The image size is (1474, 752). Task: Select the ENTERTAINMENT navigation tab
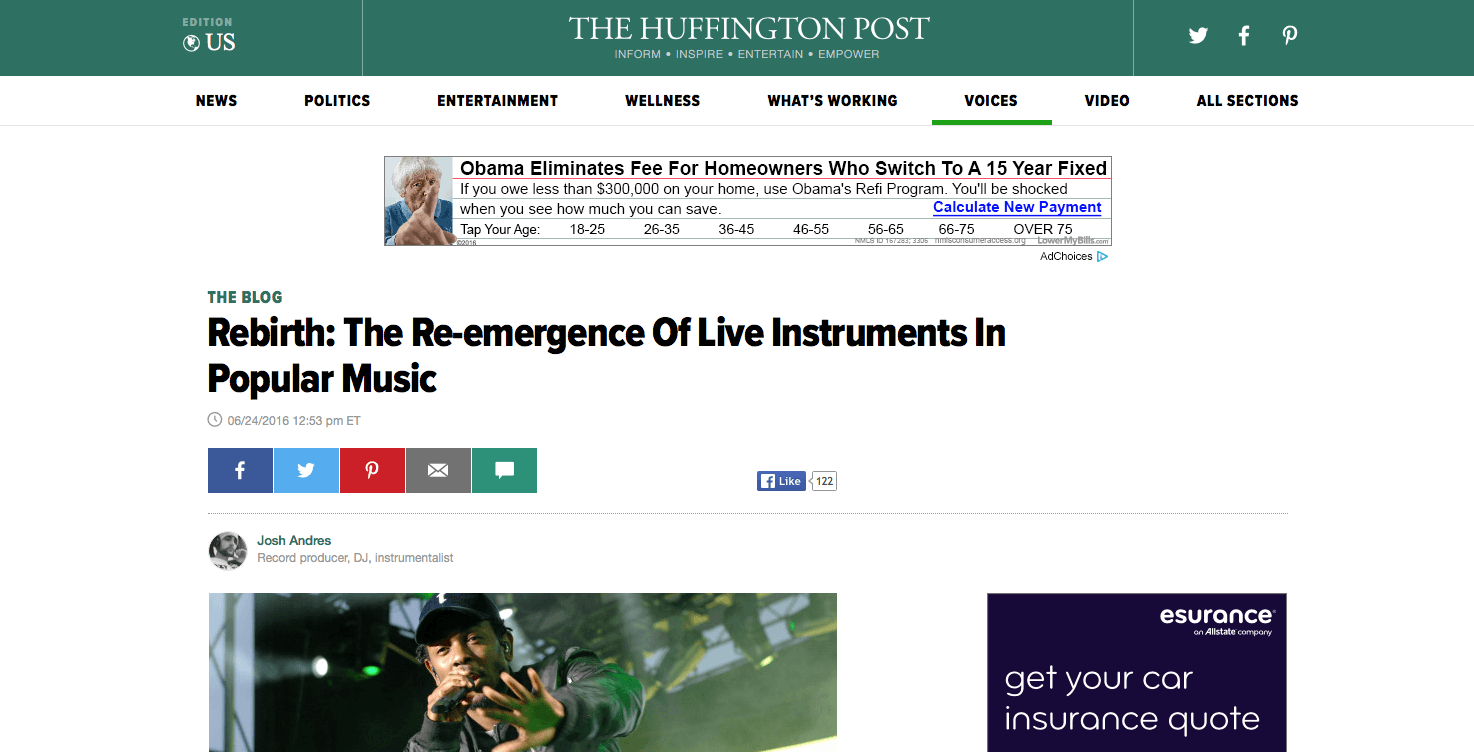coord(497,100)
